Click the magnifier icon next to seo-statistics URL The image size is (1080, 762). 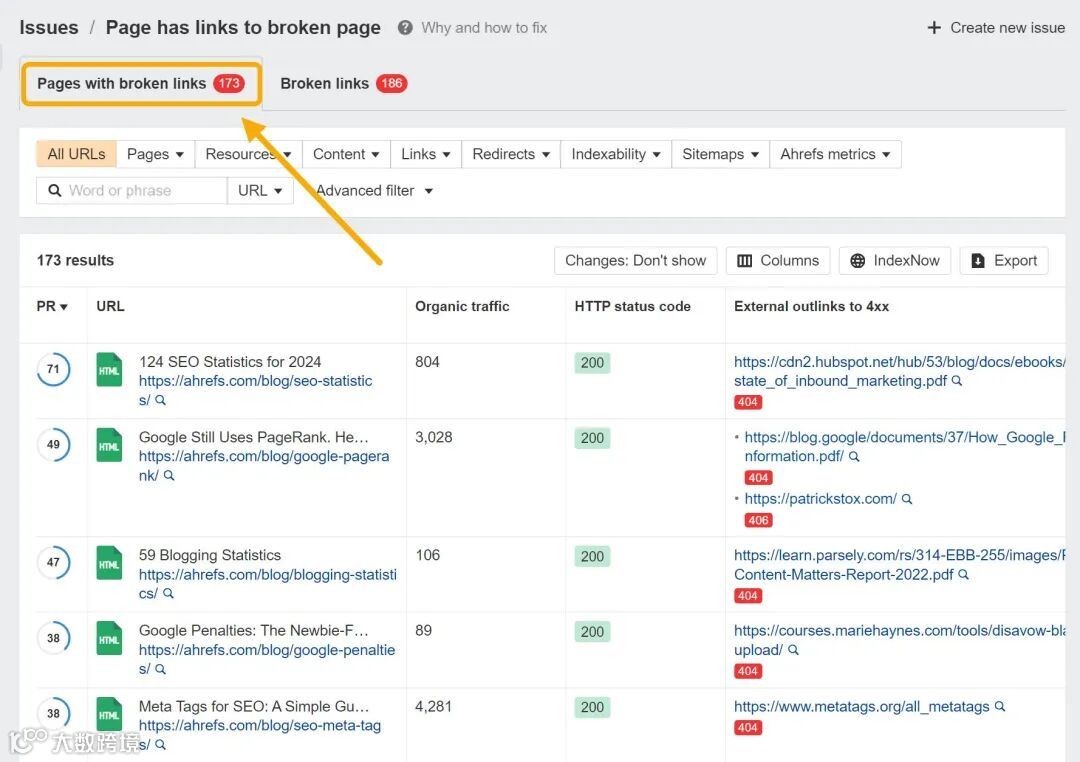click(x=160, y=400)
